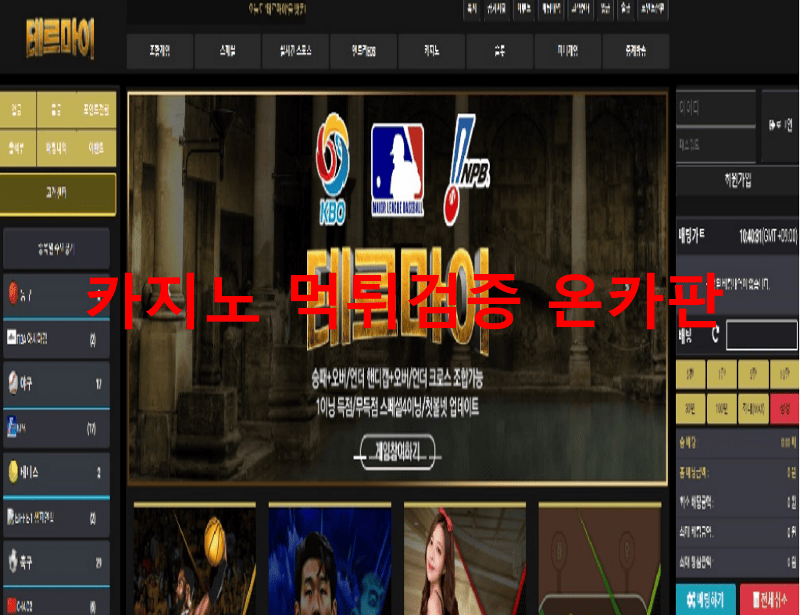This screenshot has height=615, width=800.
Task: Click the soccer ball 축구 icon
Action: [13, 562]
